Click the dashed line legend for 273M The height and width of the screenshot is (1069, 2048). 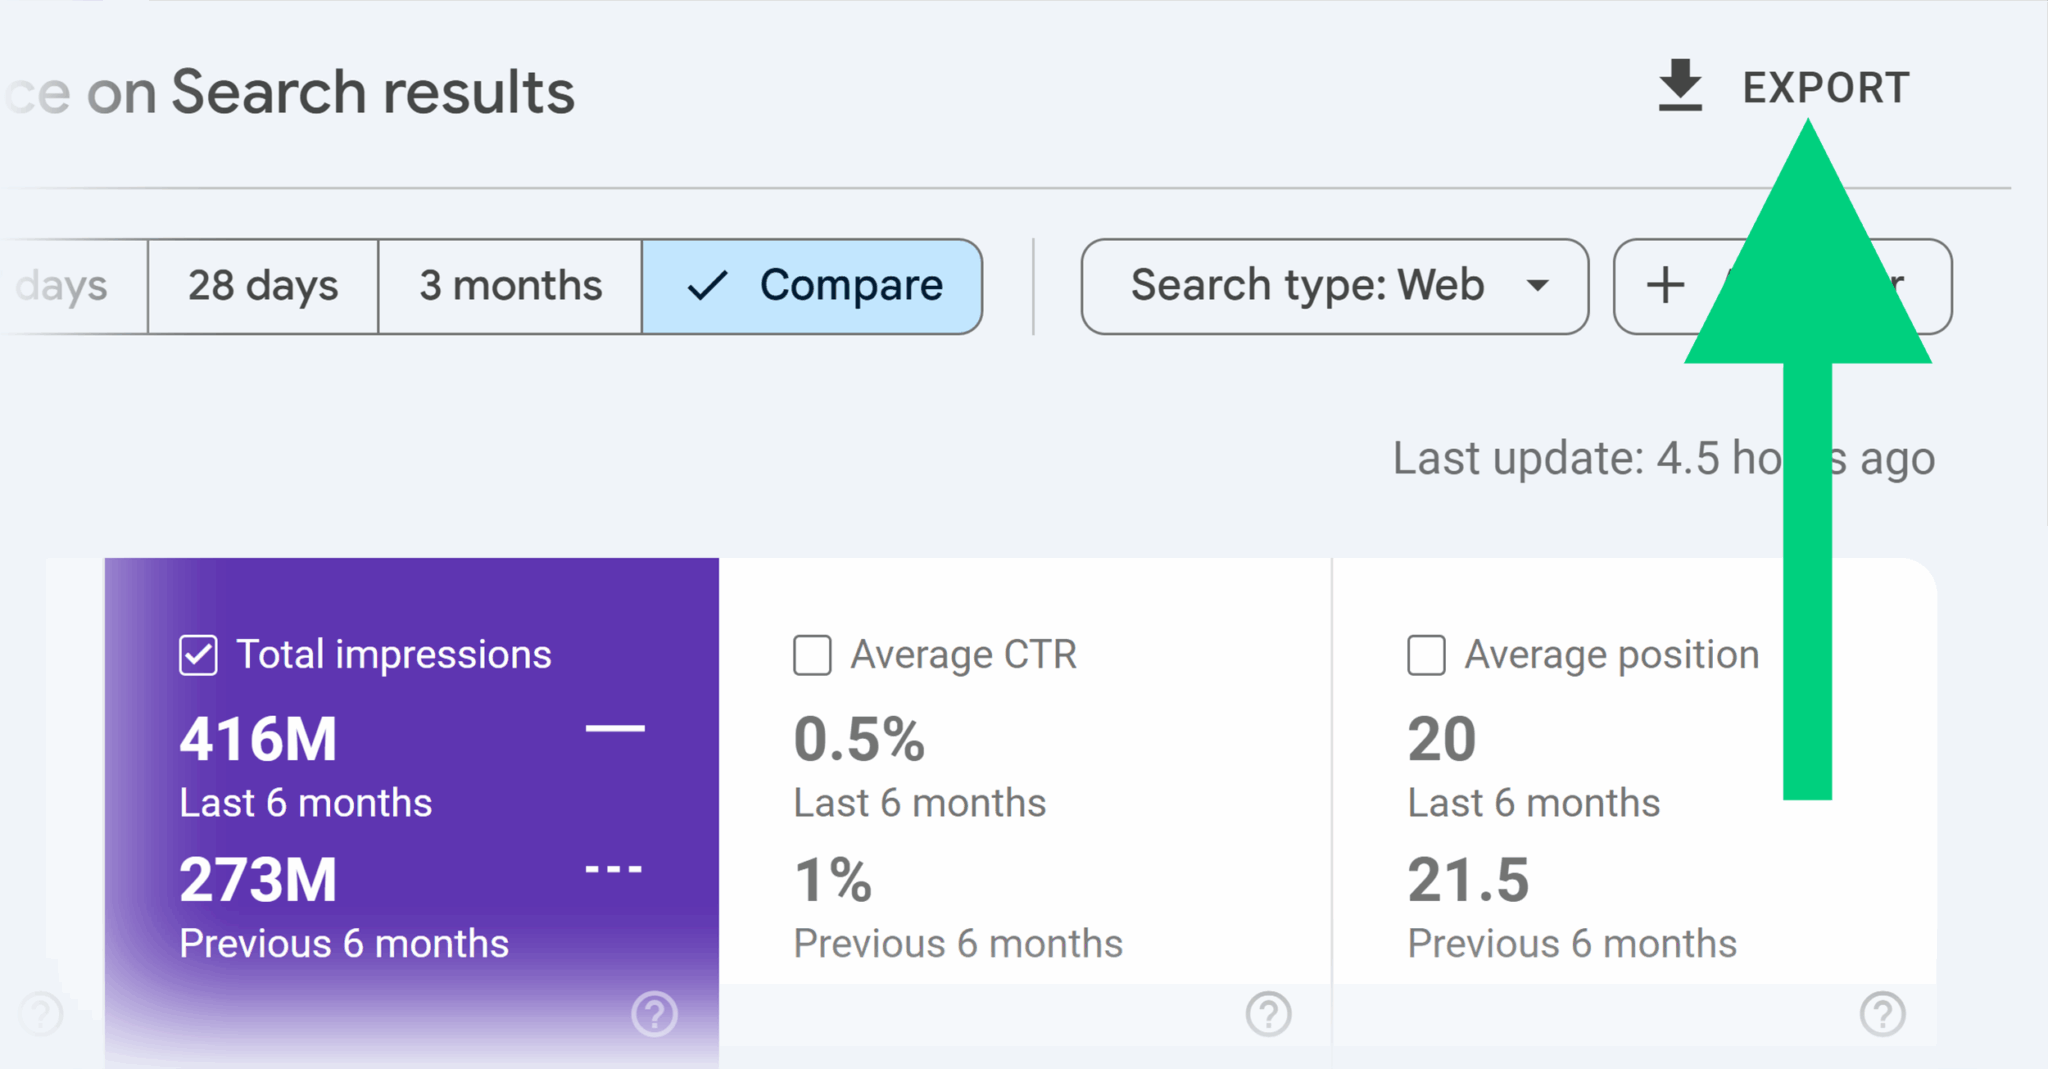(614, 870)
